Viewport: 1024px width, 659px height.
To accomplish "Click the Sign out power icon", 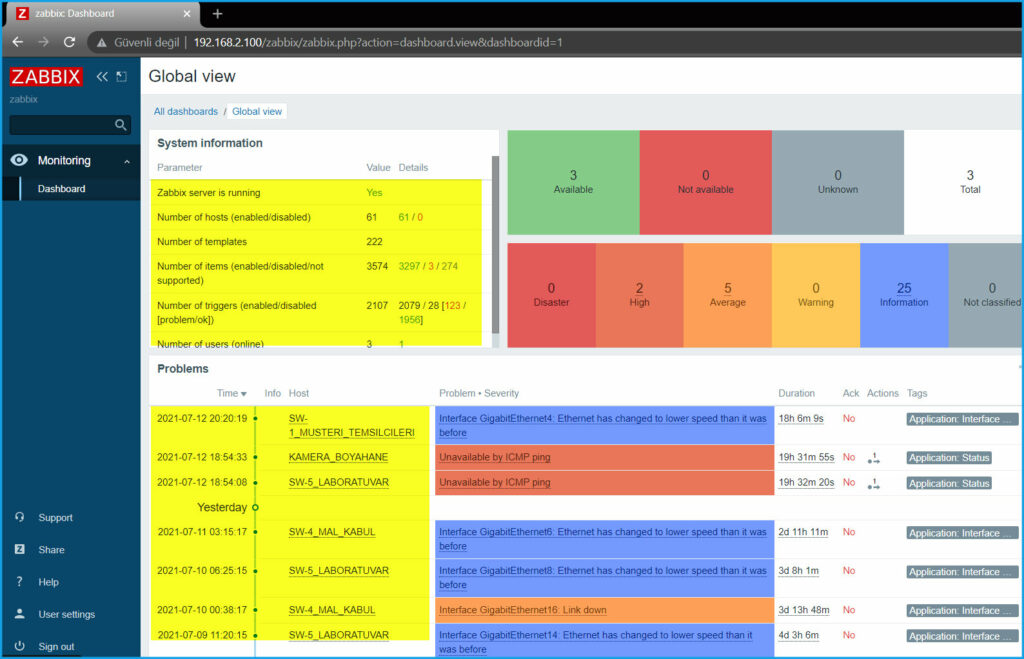I will tap(20, 646).
